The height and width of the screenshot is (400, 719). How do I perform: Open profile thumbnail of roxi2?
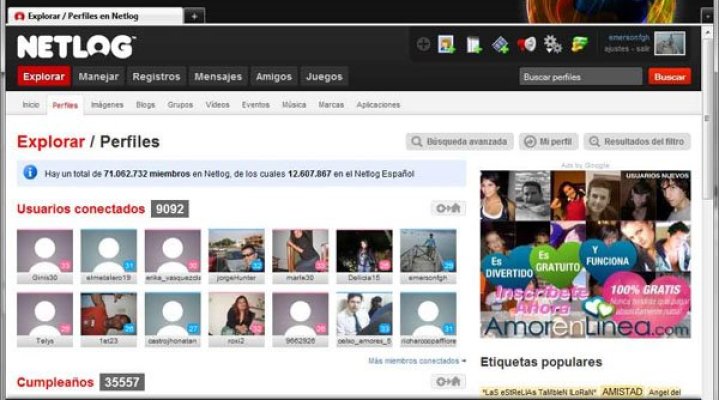coord(236,314)
